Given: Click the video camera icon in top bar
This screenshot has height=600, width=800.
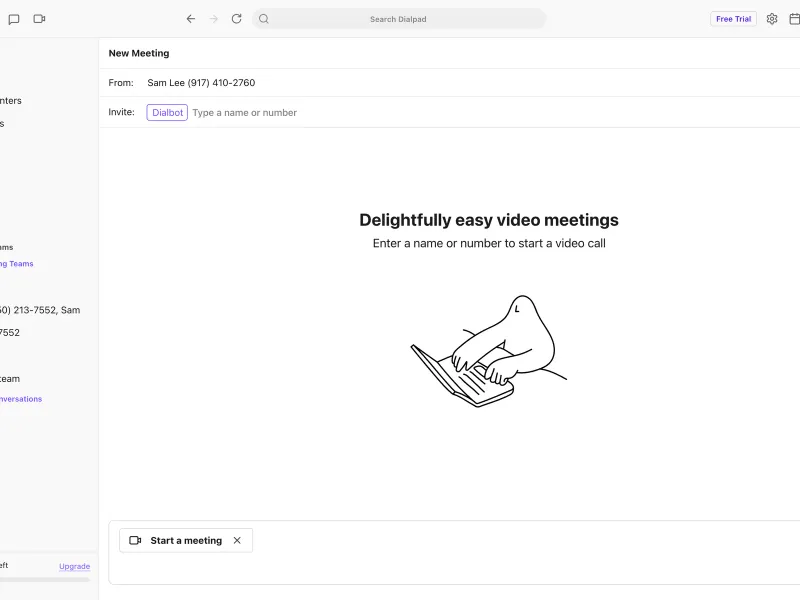Looking at the screenshot, I should click(39, 19).
